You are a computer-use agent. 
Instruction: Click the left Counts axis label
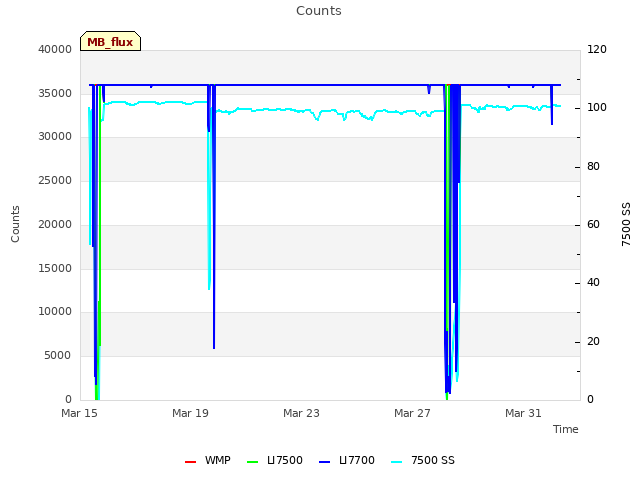click(x=15, y=224)
